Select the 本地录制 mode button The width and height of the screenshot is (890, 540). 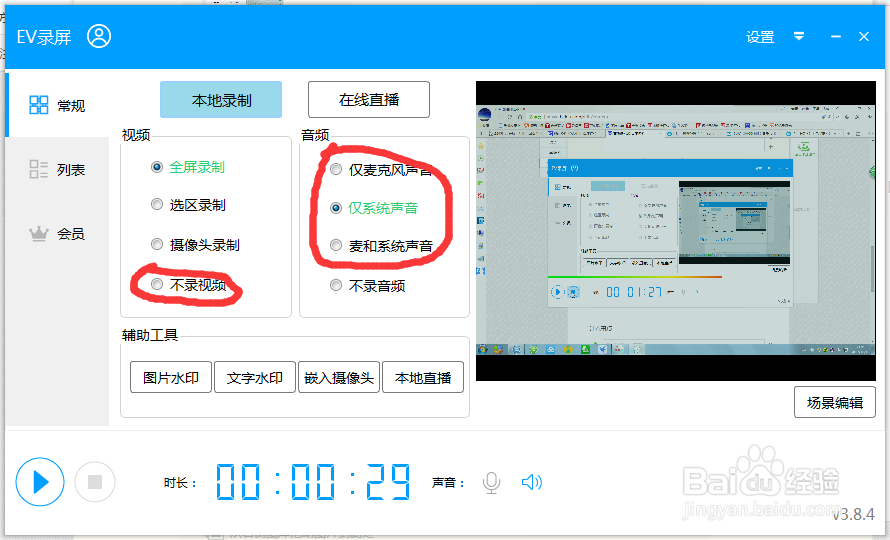[221, 100]
